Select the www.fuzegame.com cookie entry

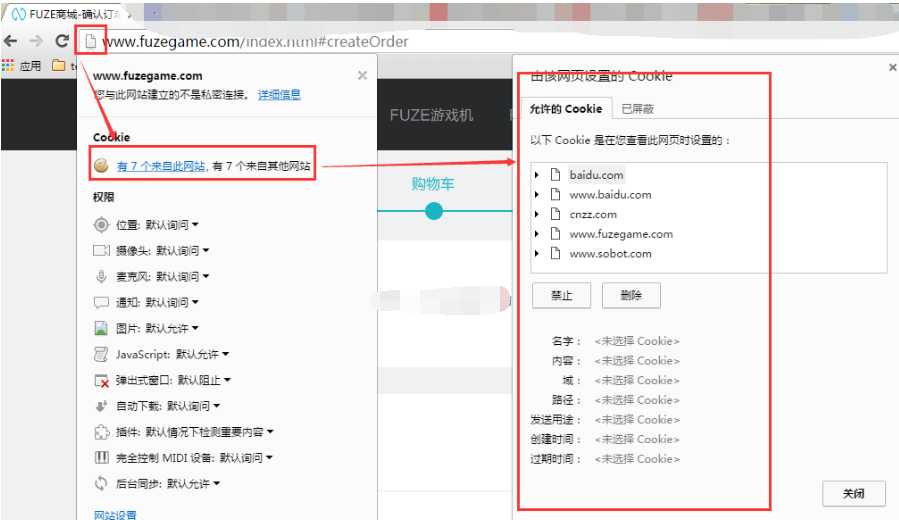coord(621,234)
